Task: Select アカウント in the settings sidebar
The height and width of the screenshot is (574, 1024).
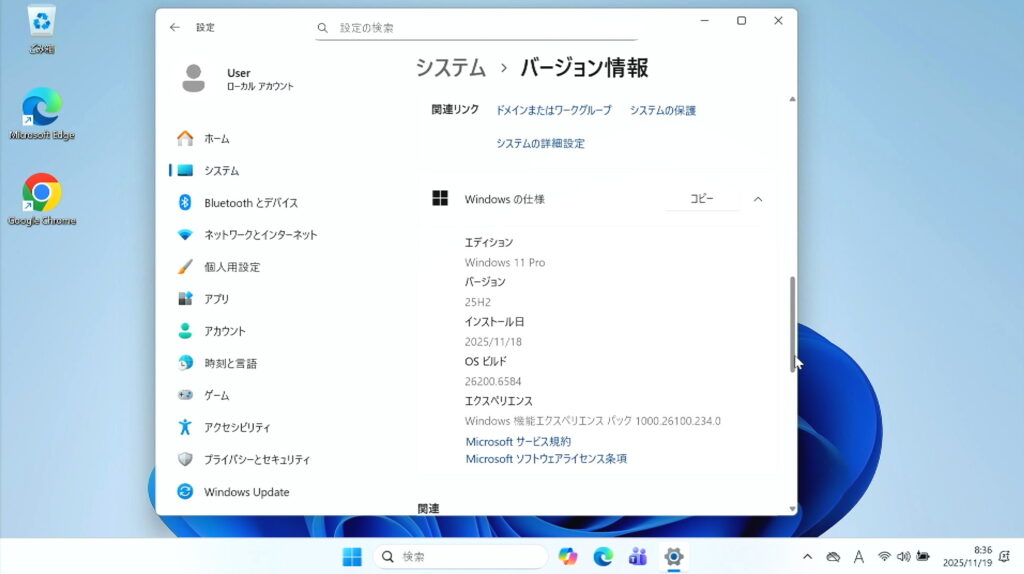Action: [224, 331]
